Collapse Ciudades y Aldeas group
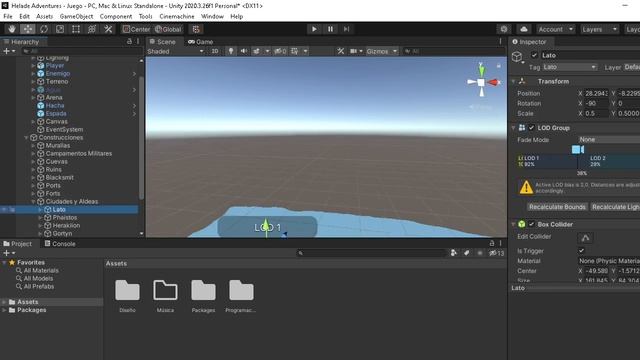This screenshot has width=640, height=360. [x=33, y=202]
